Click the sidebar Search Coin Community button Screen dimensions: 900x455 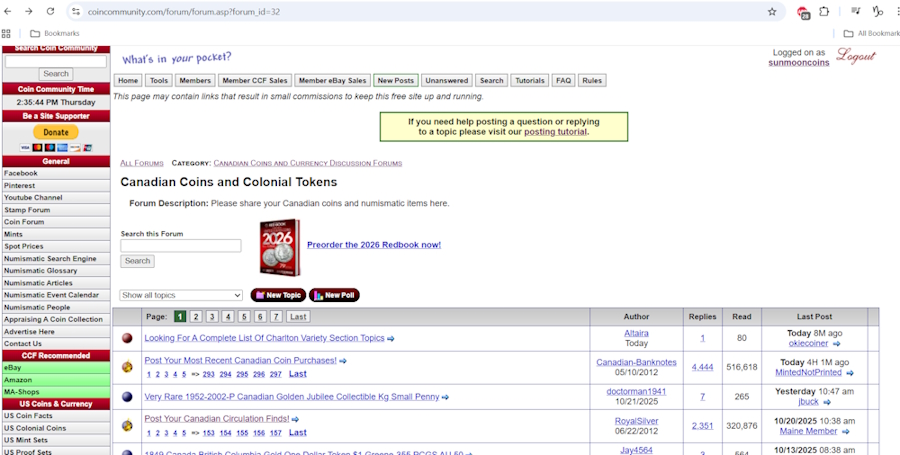tap(56, 73)
